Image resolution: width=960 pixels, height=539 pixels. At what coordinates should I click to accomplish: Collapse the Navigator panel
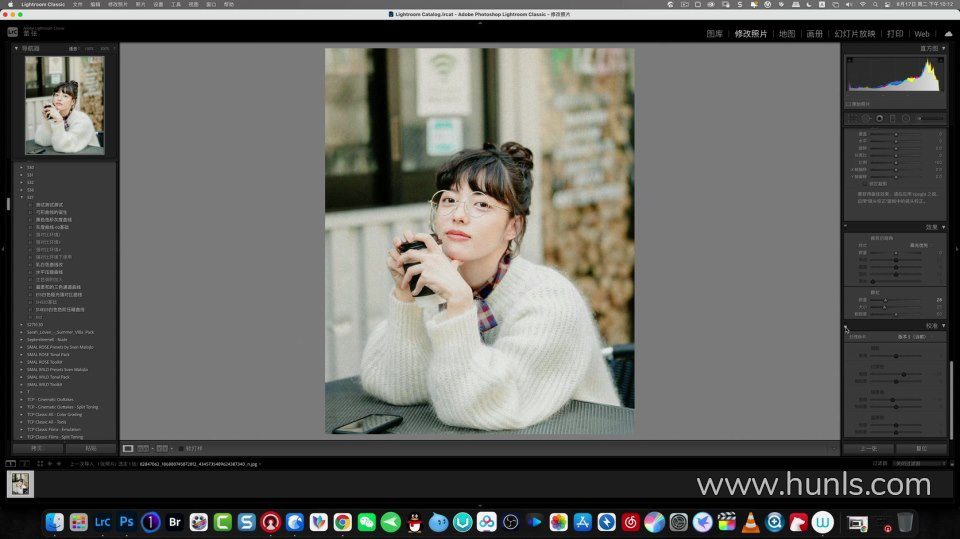(17, 48)
